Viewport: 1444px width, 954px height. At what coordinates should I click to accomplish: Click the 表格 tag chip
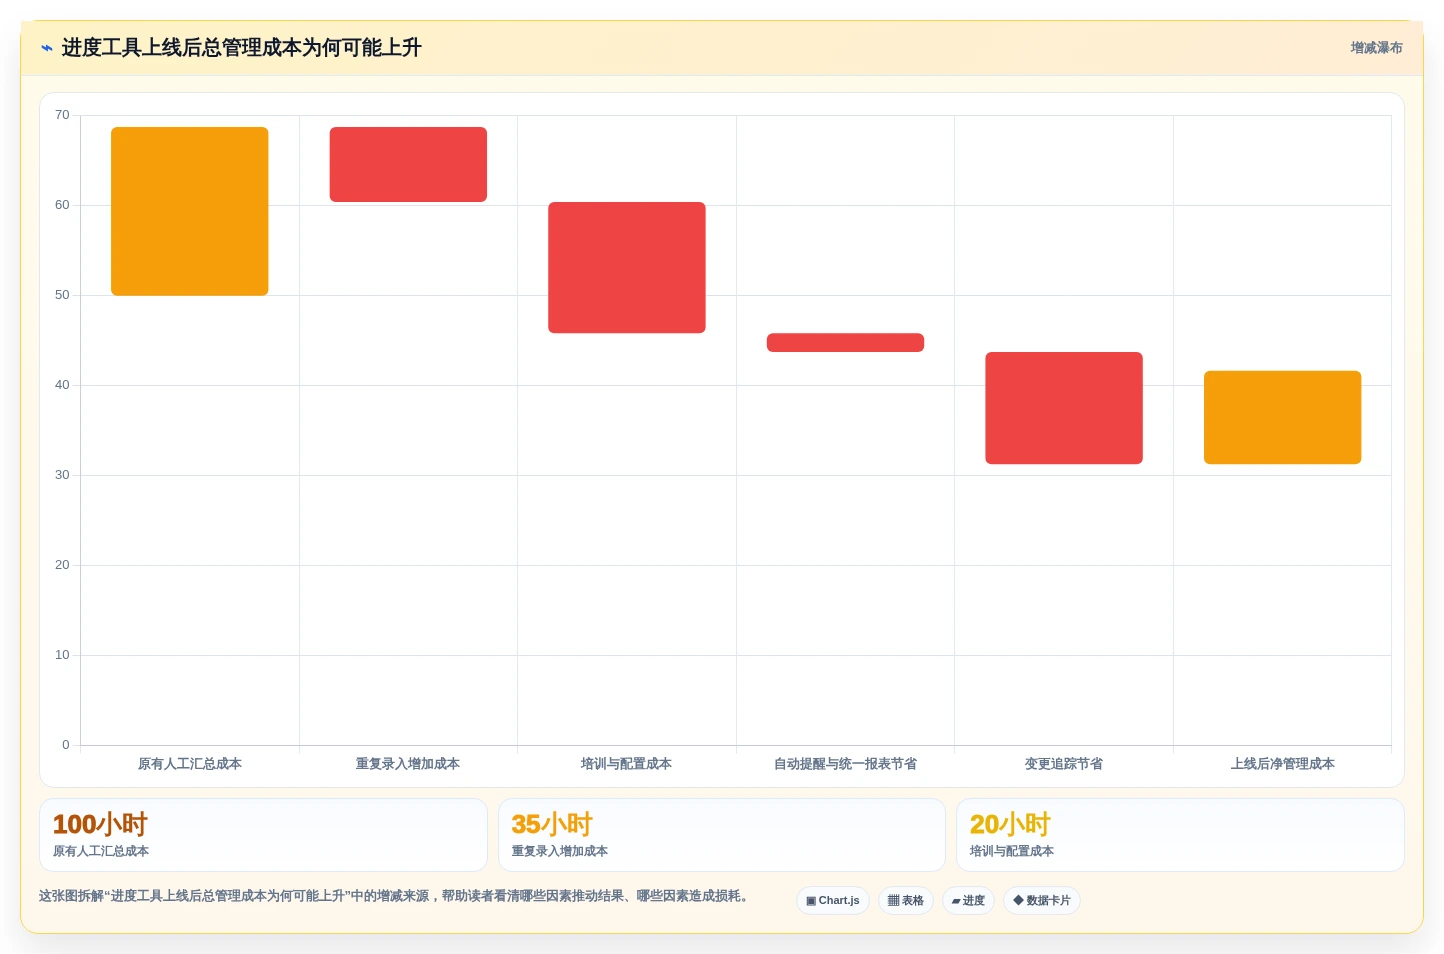[x=906, y=900]
